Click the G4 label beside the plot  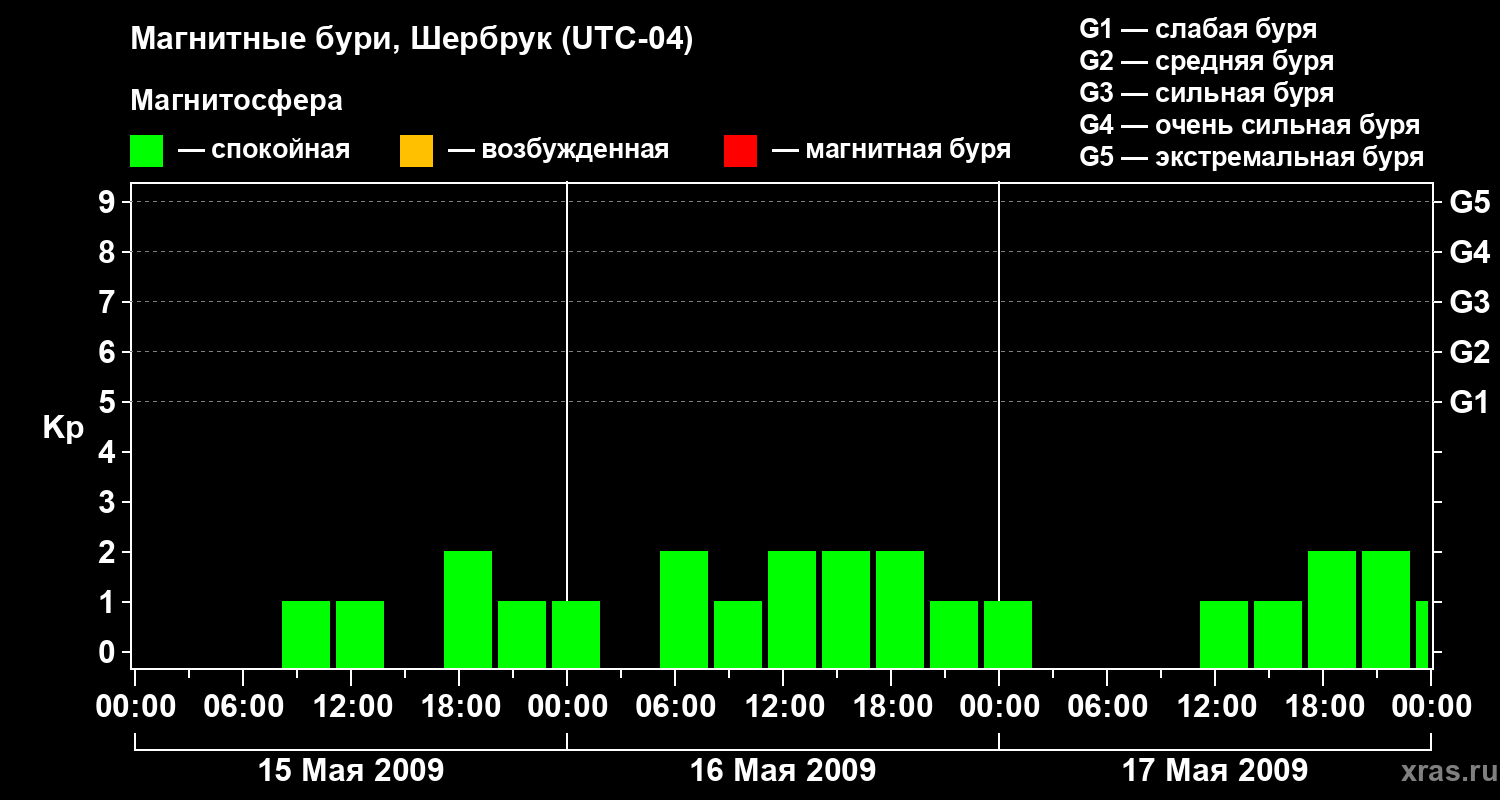click(x=1469, y=252)
